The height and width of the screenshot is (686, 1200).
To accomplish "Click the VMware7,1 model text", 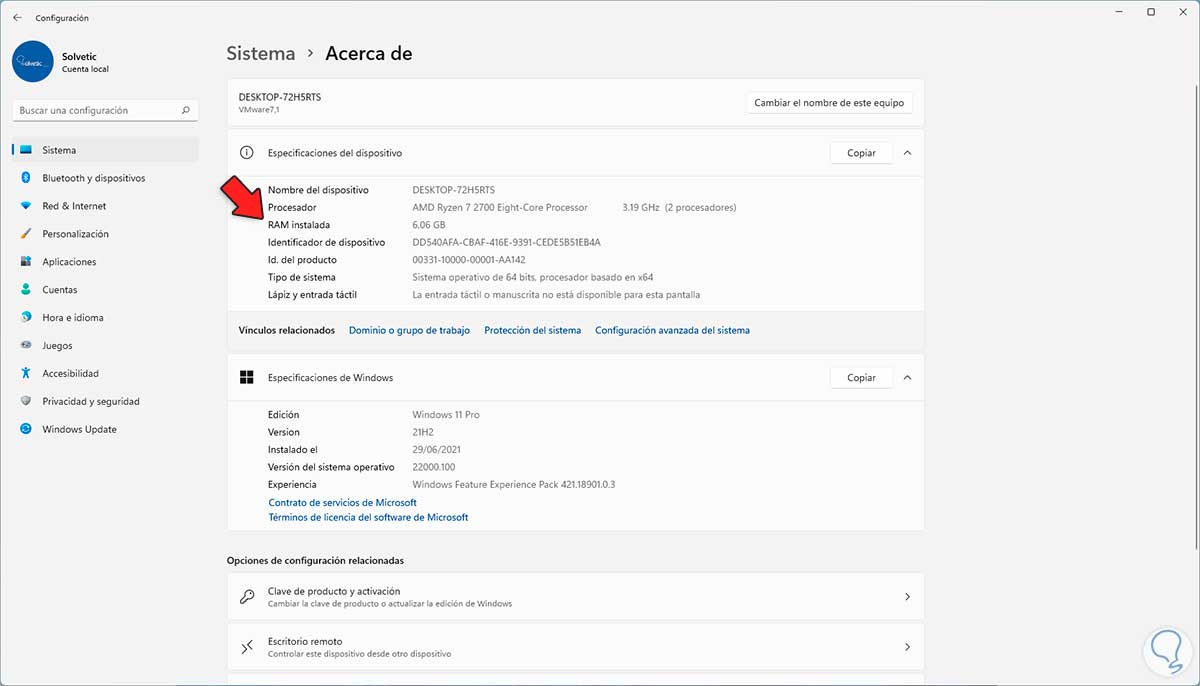I will (x=258, y=109).
